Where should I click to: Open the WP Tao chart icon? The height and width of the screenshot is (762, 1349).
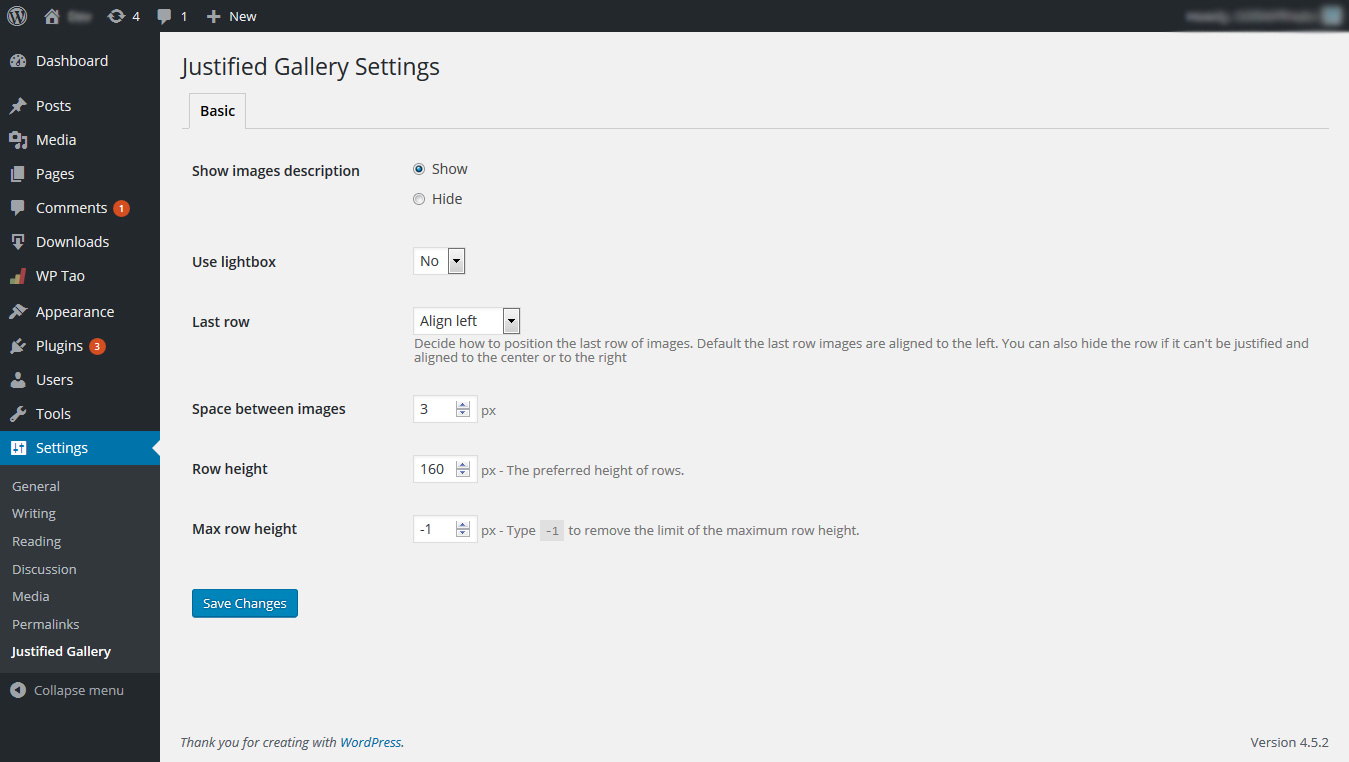tap(18, 276)
